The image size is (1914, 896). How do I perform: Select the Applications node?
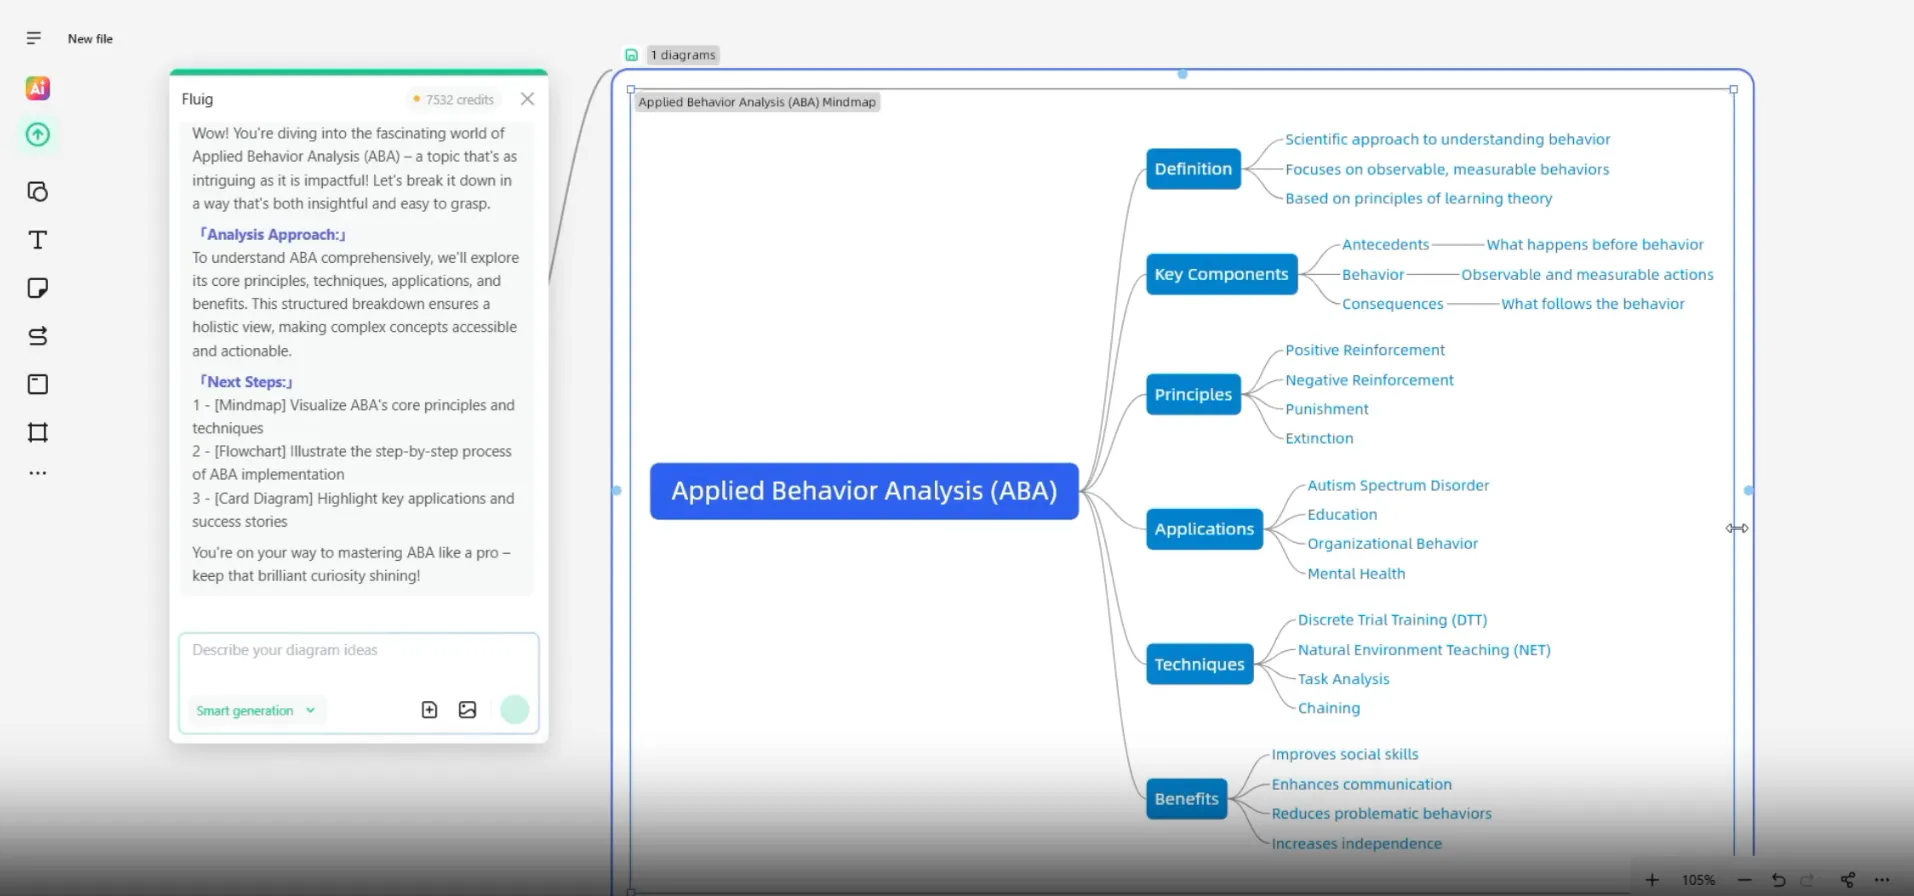(1204, 529)
